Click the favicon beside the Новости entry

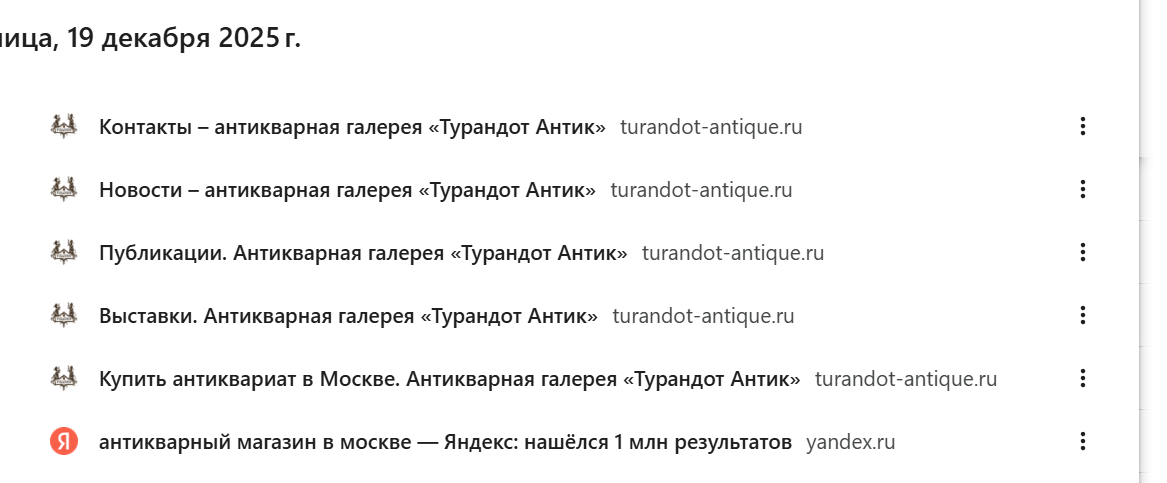tap(64, 190)
